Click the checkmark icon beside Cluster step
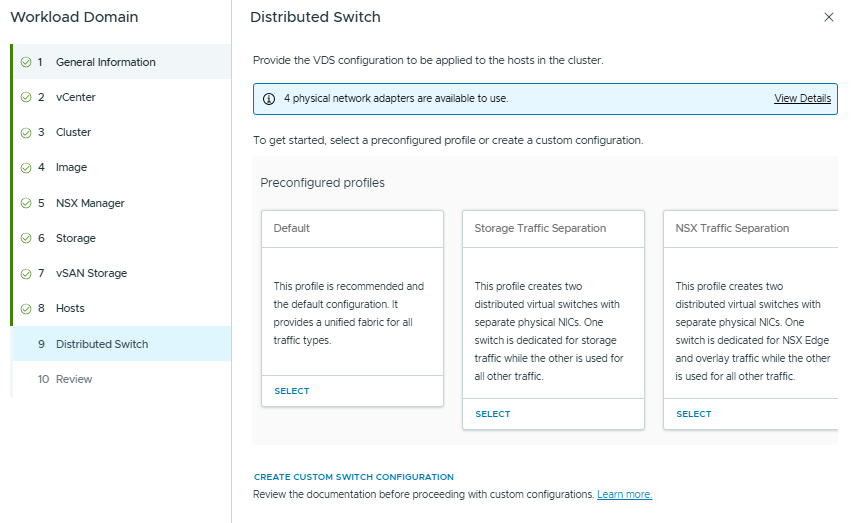This screenshot has width=853, height=523. pos(26,132)
